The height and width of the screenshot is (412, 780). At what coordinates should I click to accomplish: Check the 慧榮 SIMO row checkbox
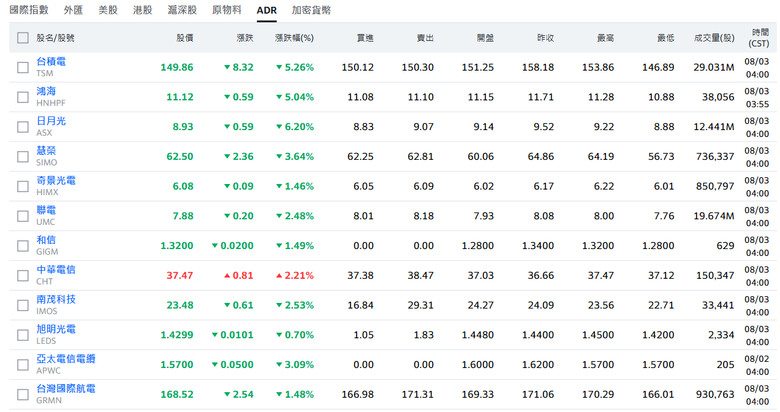click(23, 157)
